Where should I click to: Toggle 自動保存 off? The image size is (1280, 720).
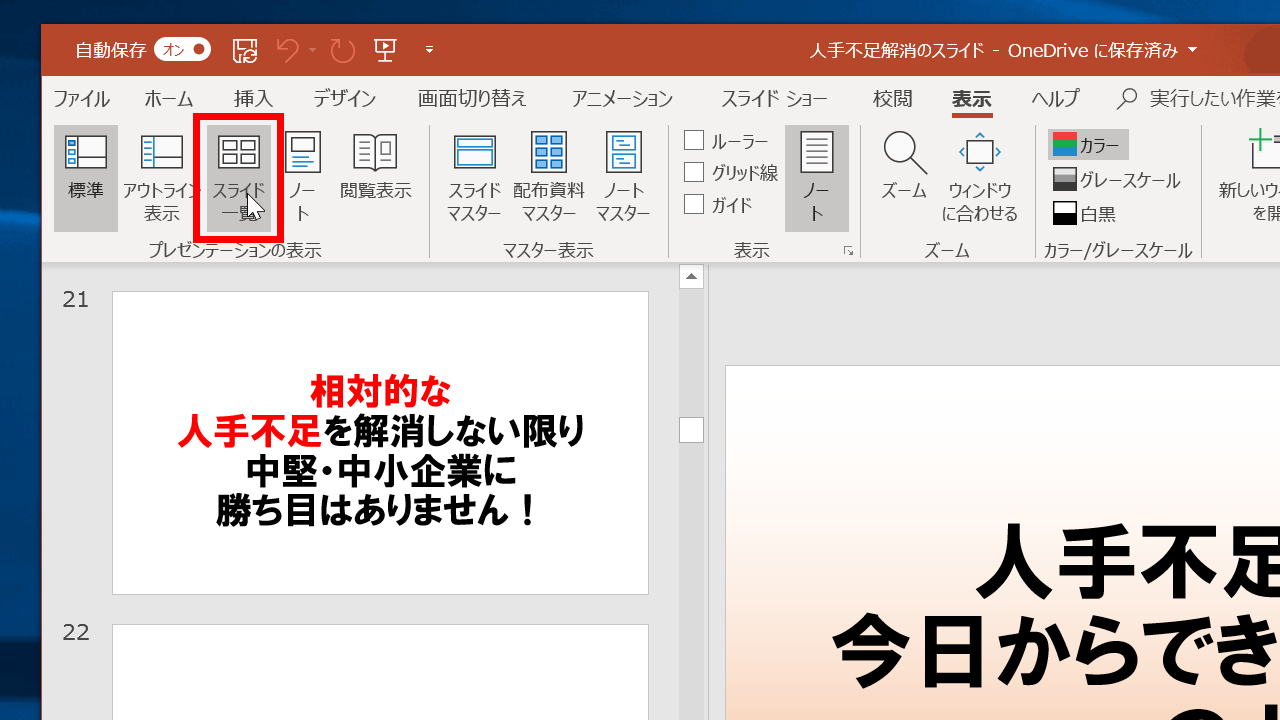pyautogui.click(x=182, y=49)
